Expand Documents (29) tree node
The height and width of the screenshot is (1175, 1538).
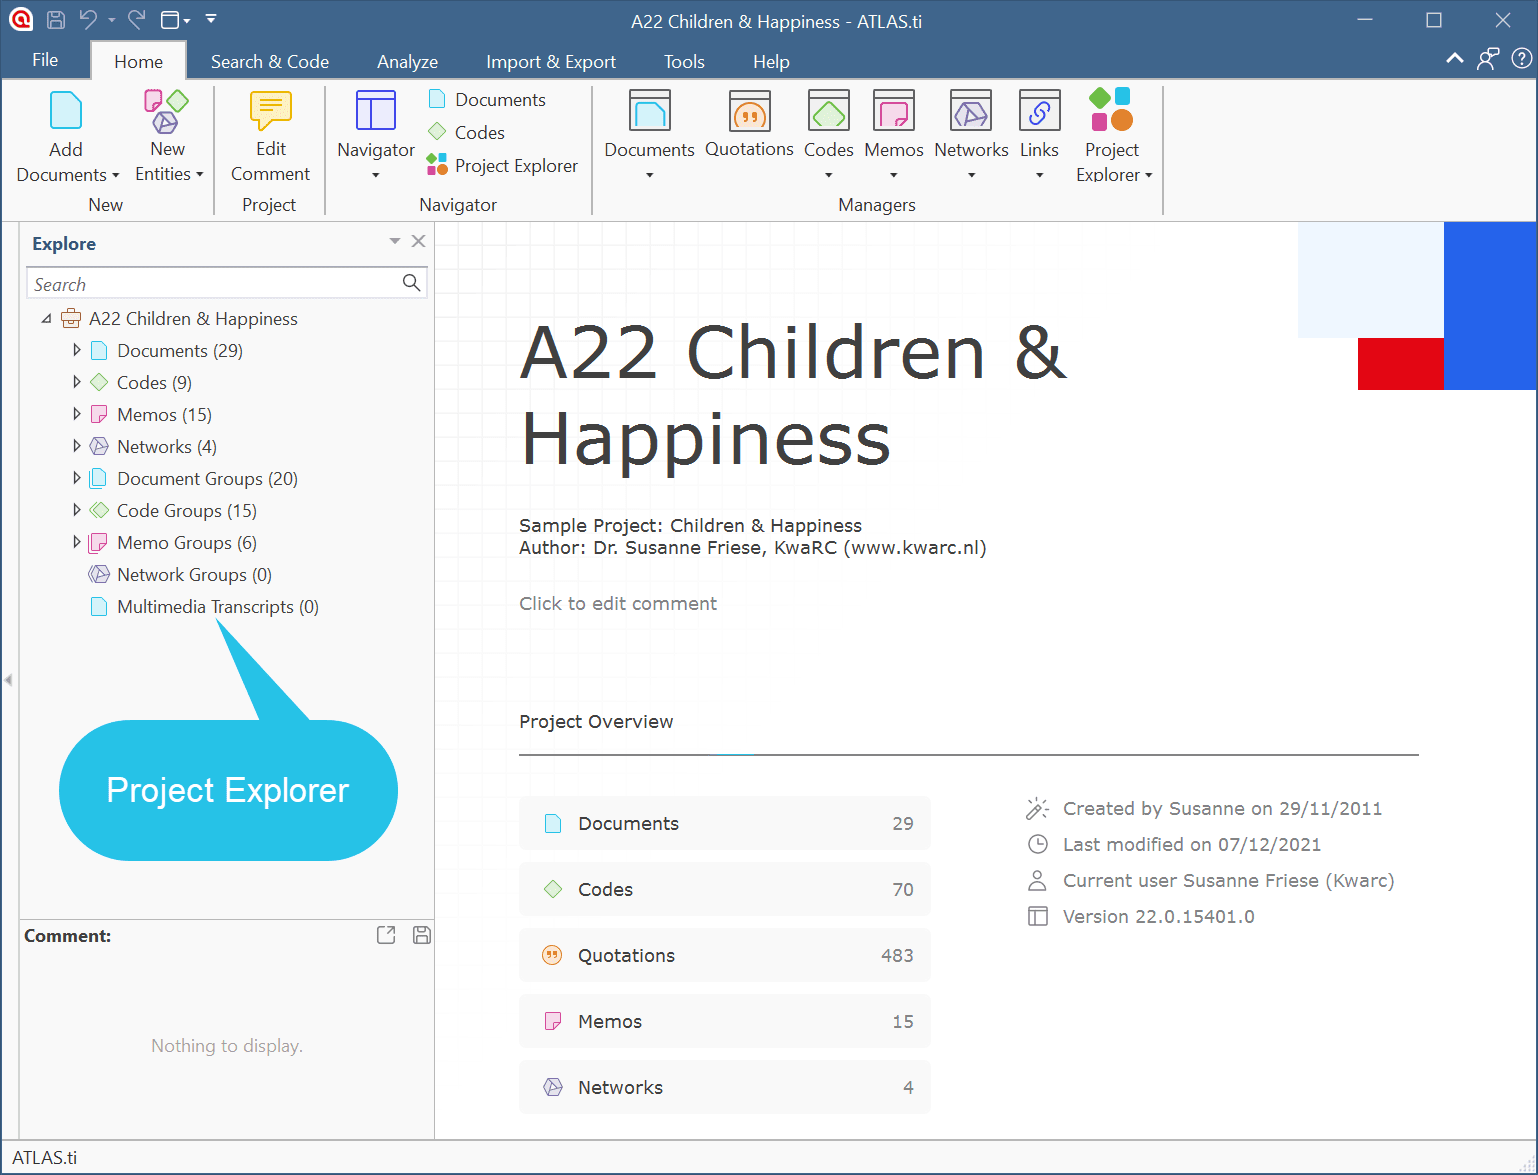pyautogui.click(x=77, y=350)
